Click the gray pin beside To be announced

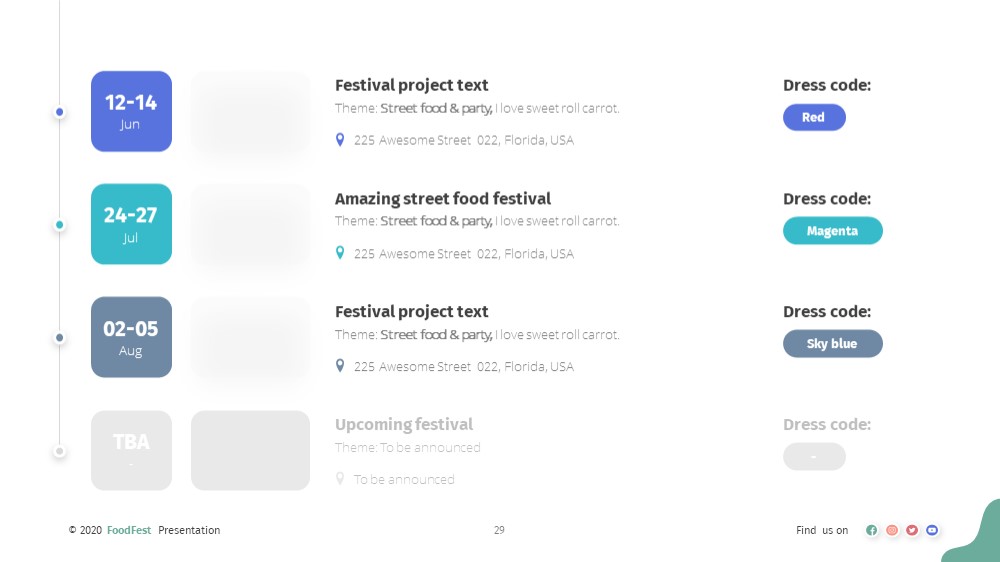coord(340,478)
